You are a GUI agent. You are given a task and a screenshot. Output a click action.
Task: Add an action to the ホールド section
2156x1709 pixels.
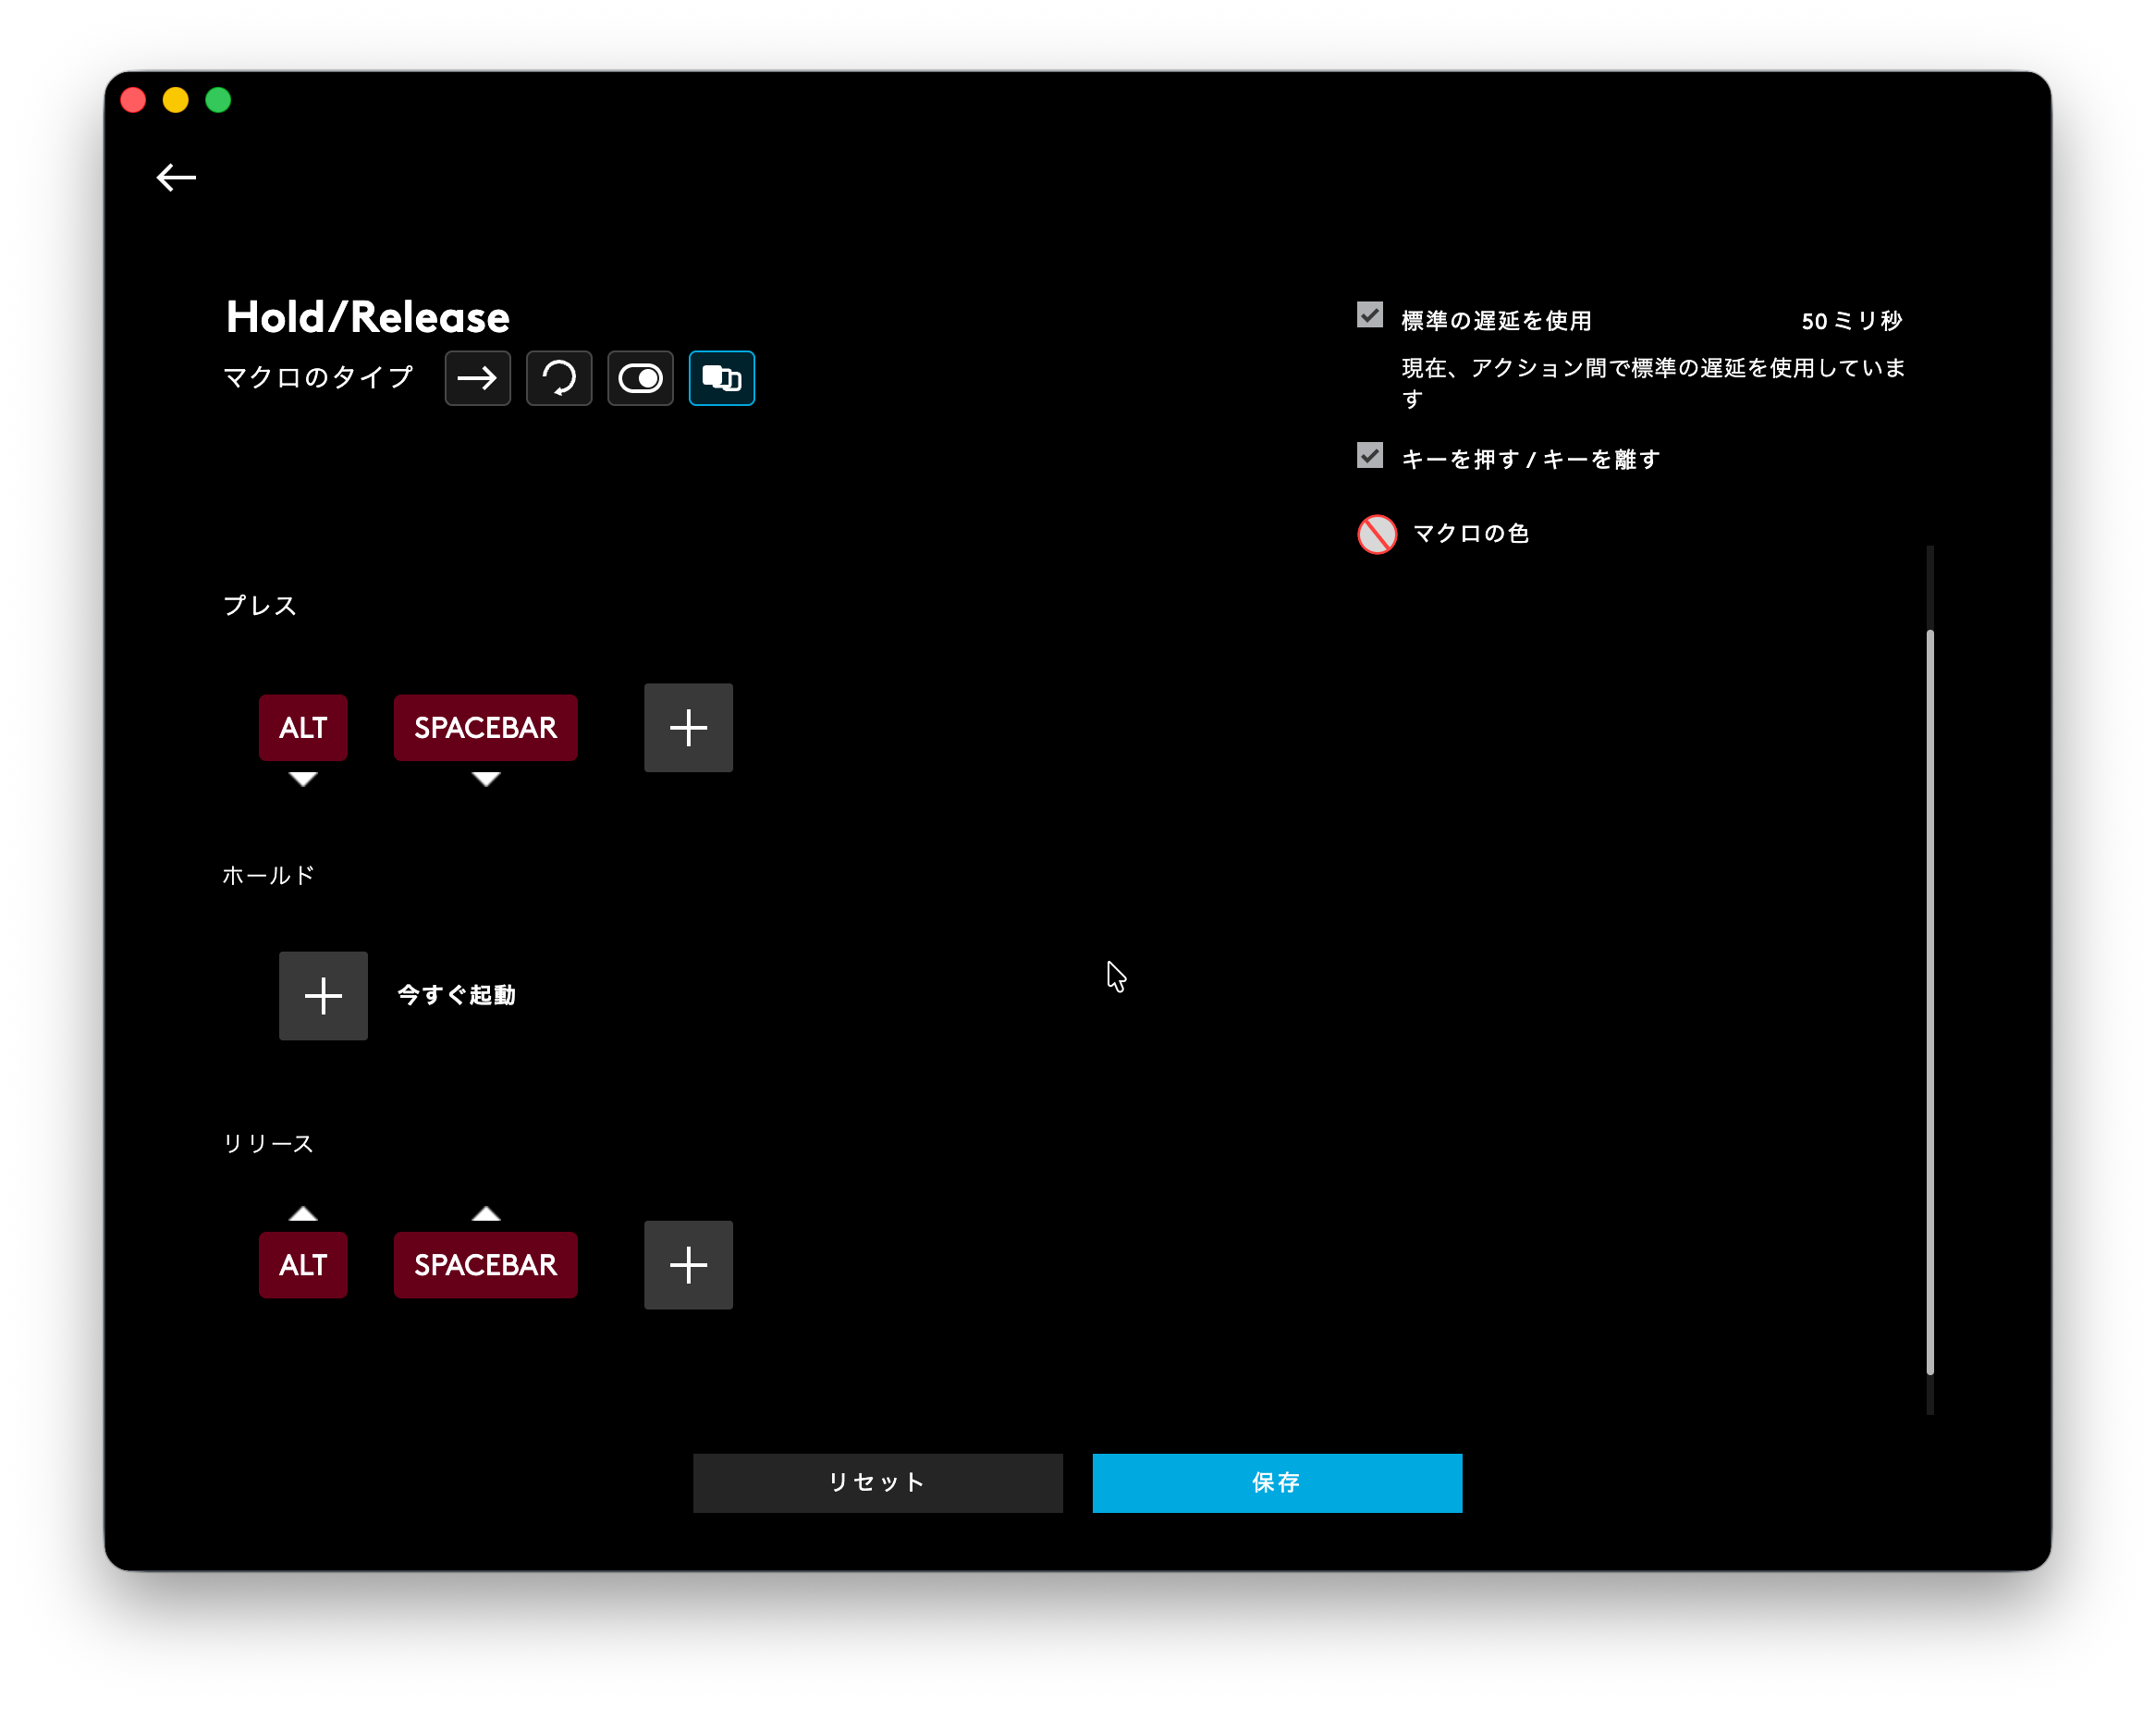coord(323,995)
